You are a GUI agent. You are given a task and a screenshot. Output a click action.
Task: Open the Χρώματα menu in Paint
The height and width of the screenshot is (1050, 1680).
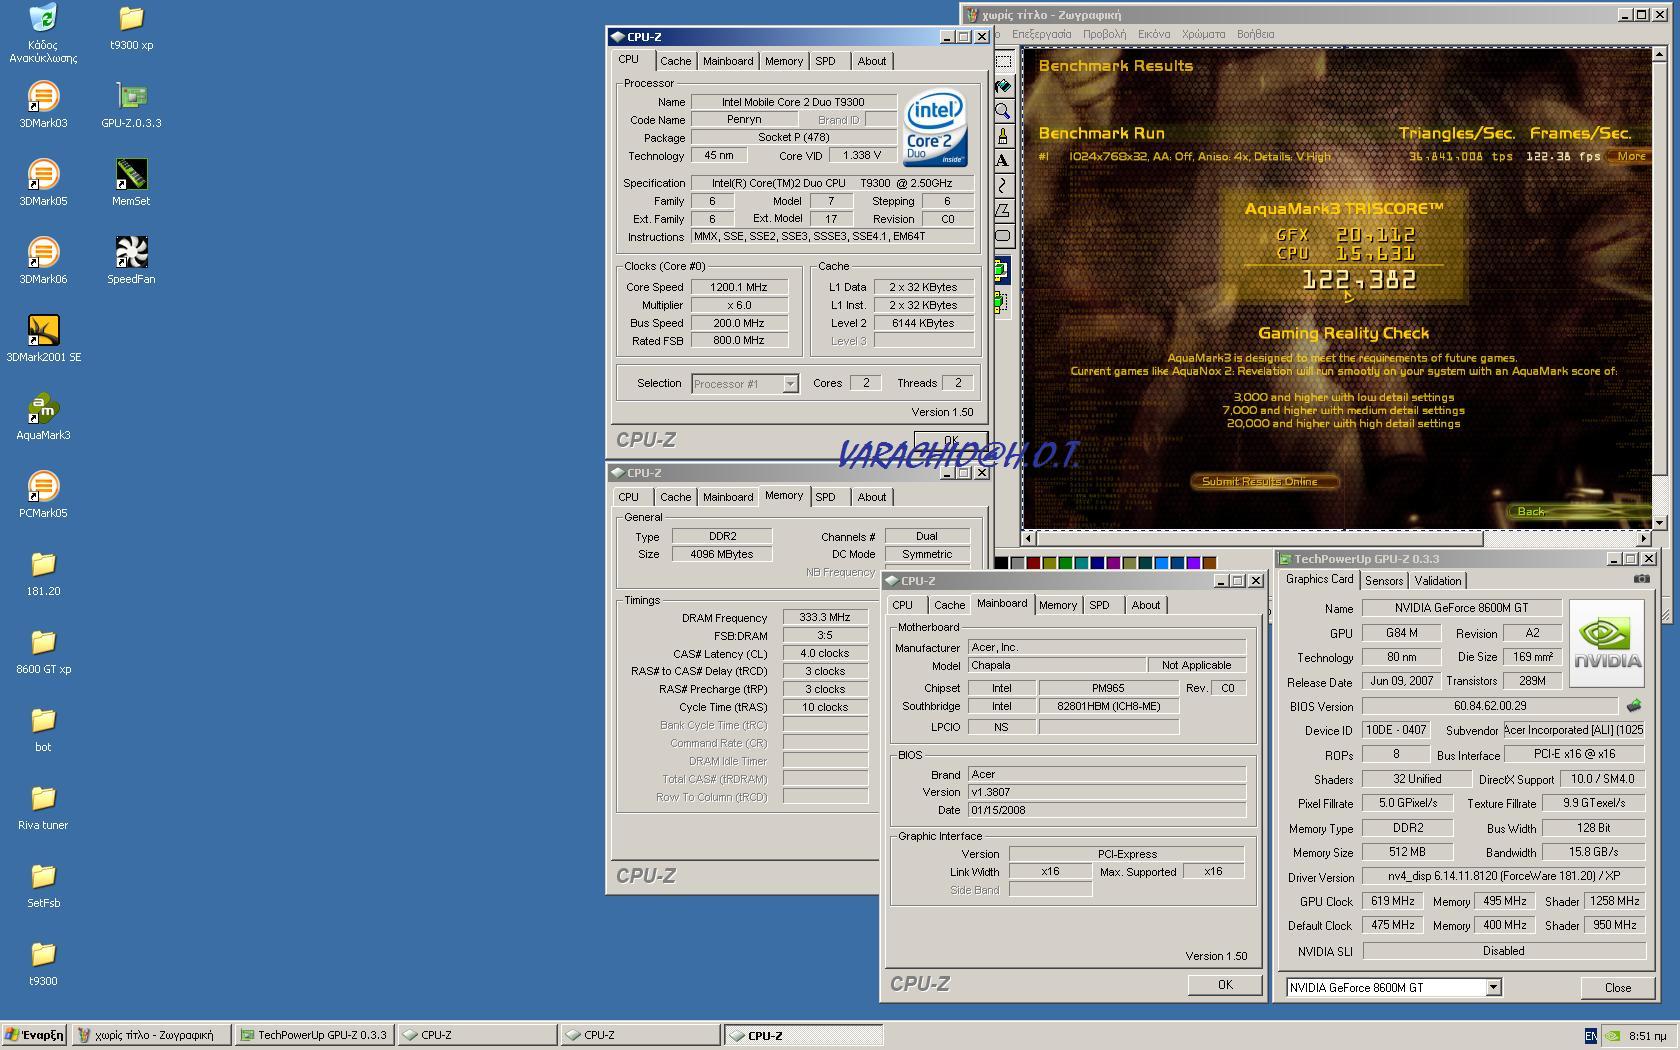click(x=1203, y=34)
